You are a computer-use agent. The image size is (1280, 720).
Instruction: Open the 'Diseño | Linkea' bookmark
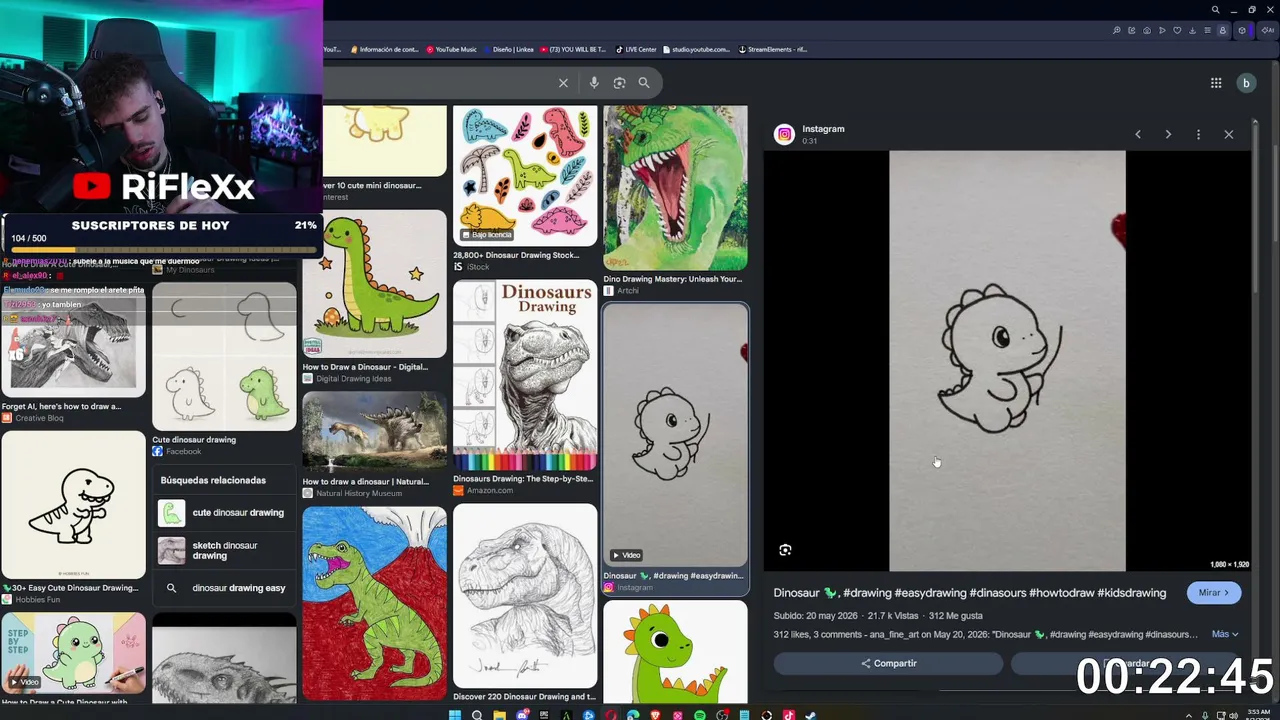[508, 49]
